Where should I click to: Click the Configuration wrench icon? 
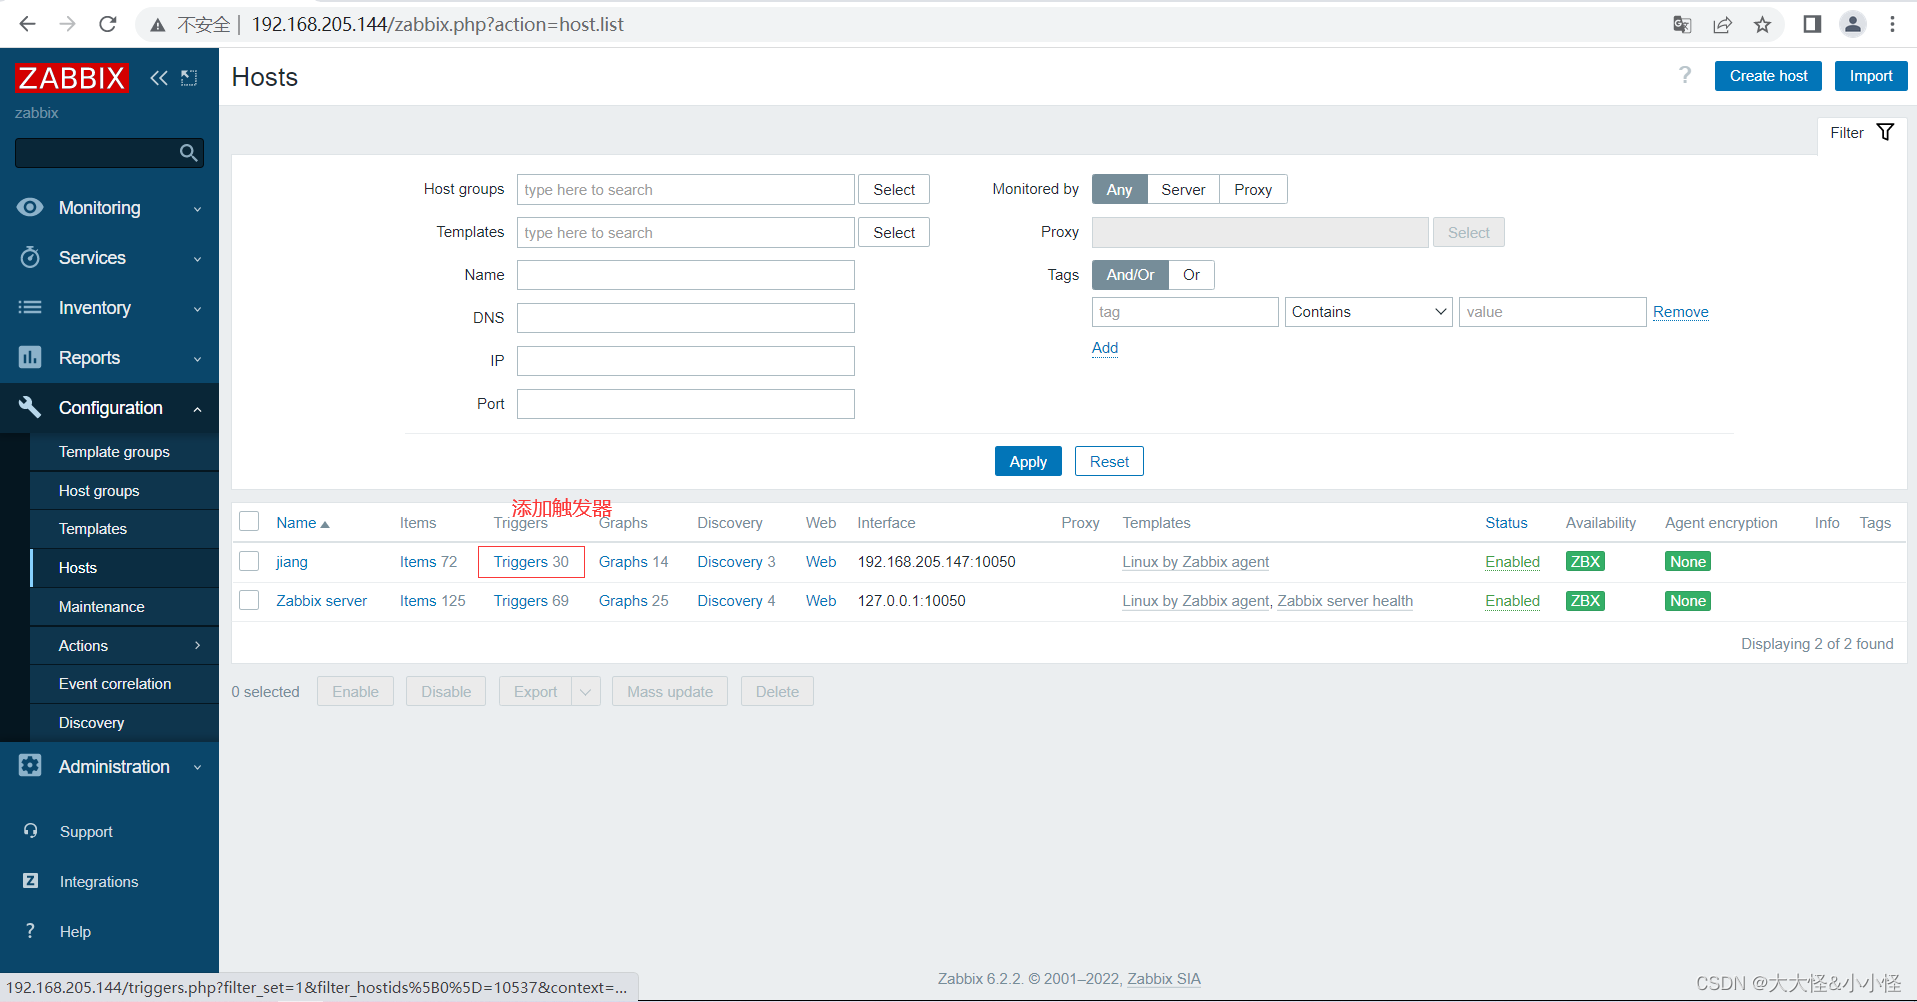click(30, 407)
